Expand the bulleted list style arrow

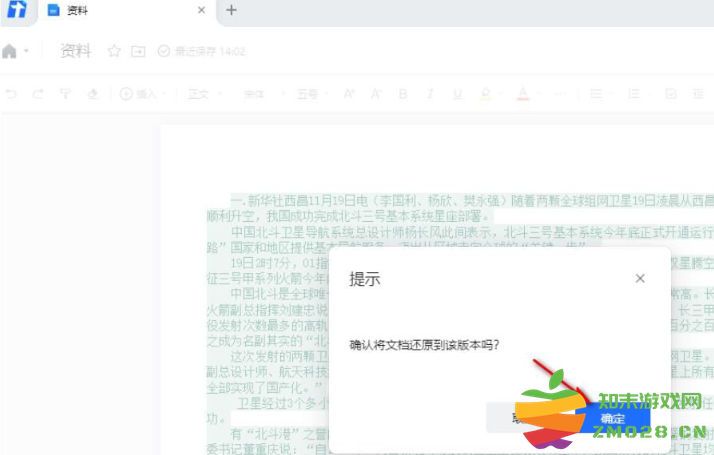point(612,94)
